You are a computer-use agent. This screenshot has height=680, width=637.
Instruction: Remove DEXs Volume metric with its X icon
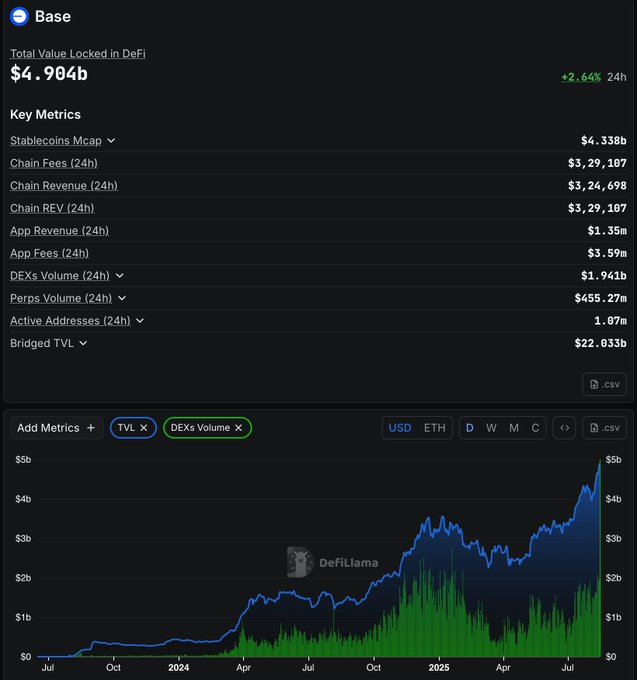238,428
